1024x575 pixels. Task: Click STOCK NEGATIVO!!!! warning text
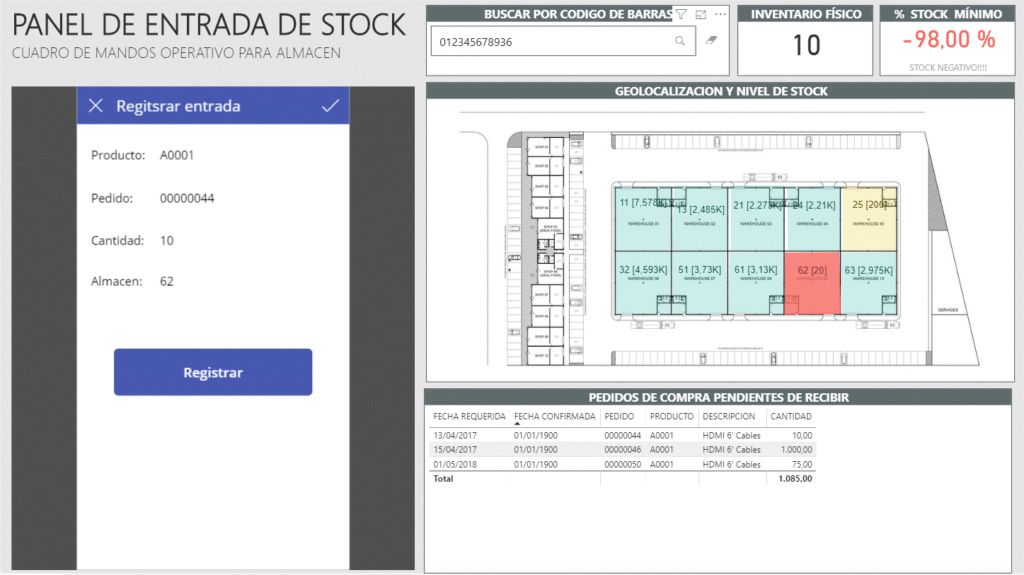click(x=948, y=67)
